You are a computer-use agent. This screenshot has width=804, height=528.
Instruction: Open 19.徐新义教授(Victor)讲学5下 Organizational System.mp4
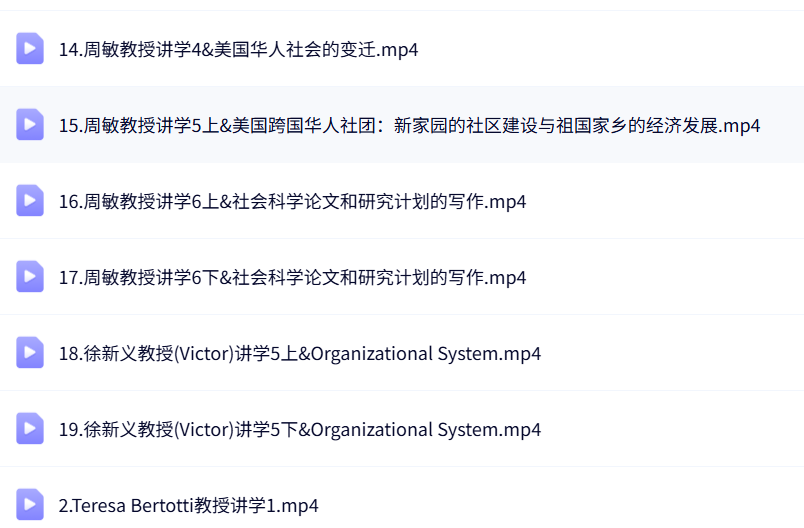[x=300, y=429]
